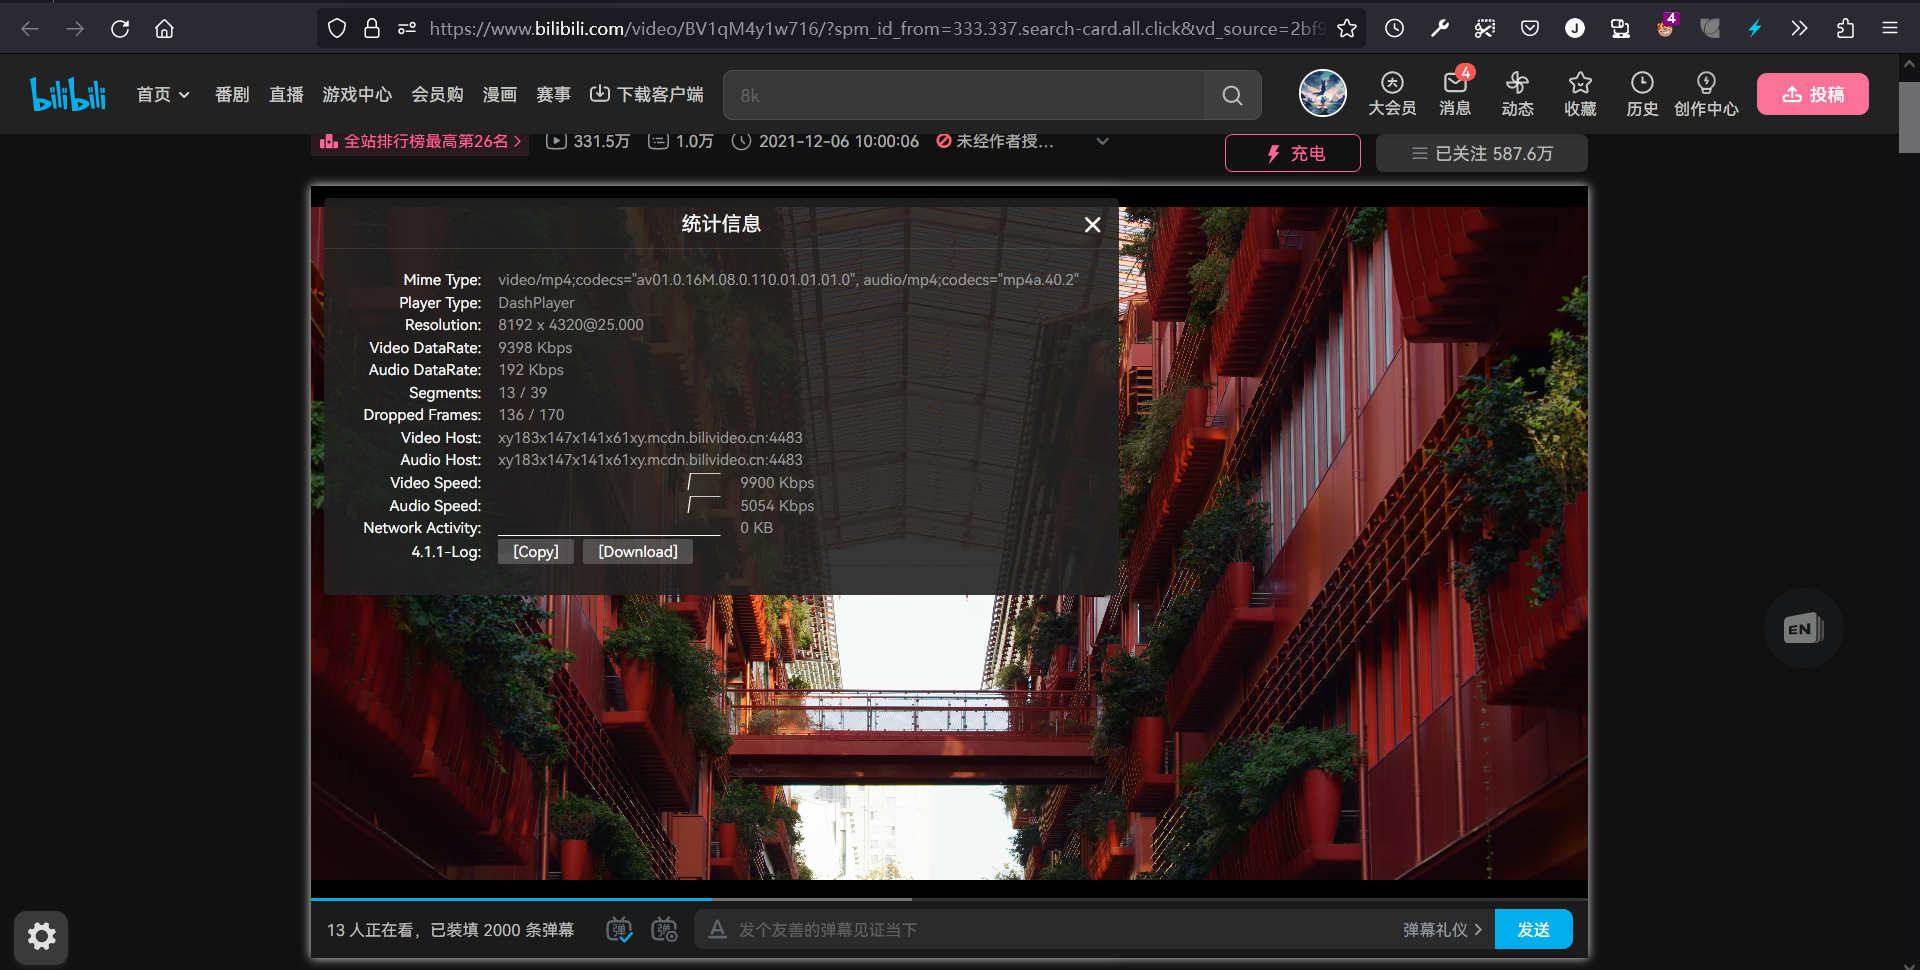This screenshot has width=1920, height=970.
Task: Open 弹幕礼仪 with its chevron
Action: tap(1441, 929)
